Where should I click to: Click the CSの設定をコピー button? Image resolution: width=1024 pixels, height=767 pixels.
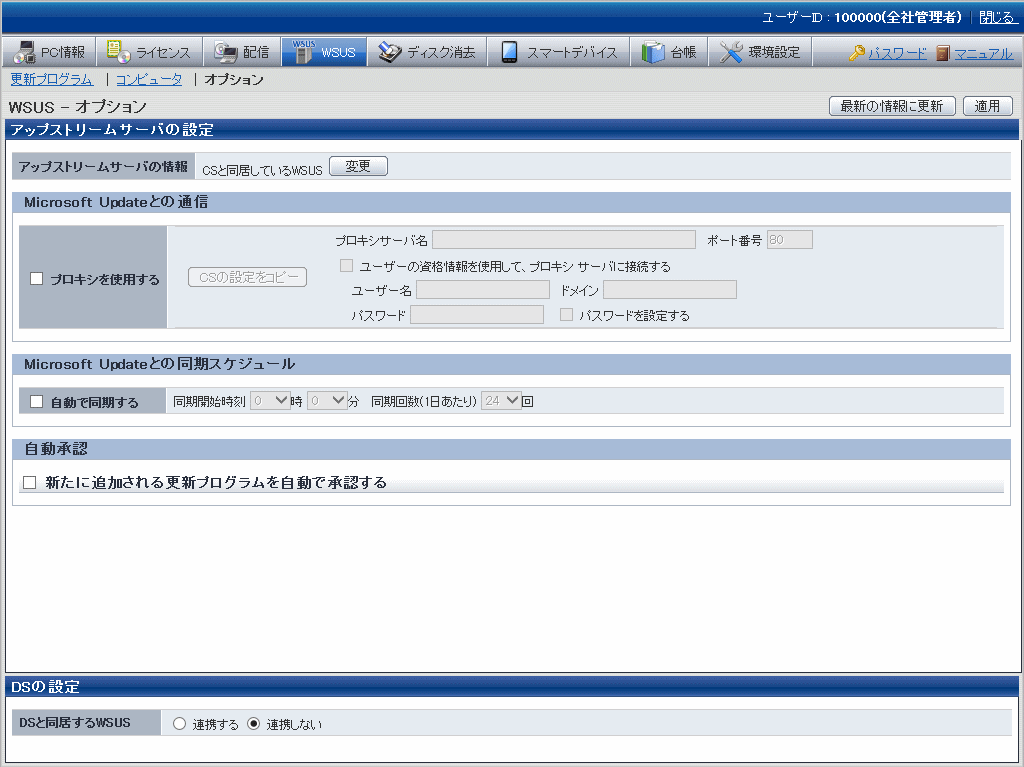click(x=248, y=277)
